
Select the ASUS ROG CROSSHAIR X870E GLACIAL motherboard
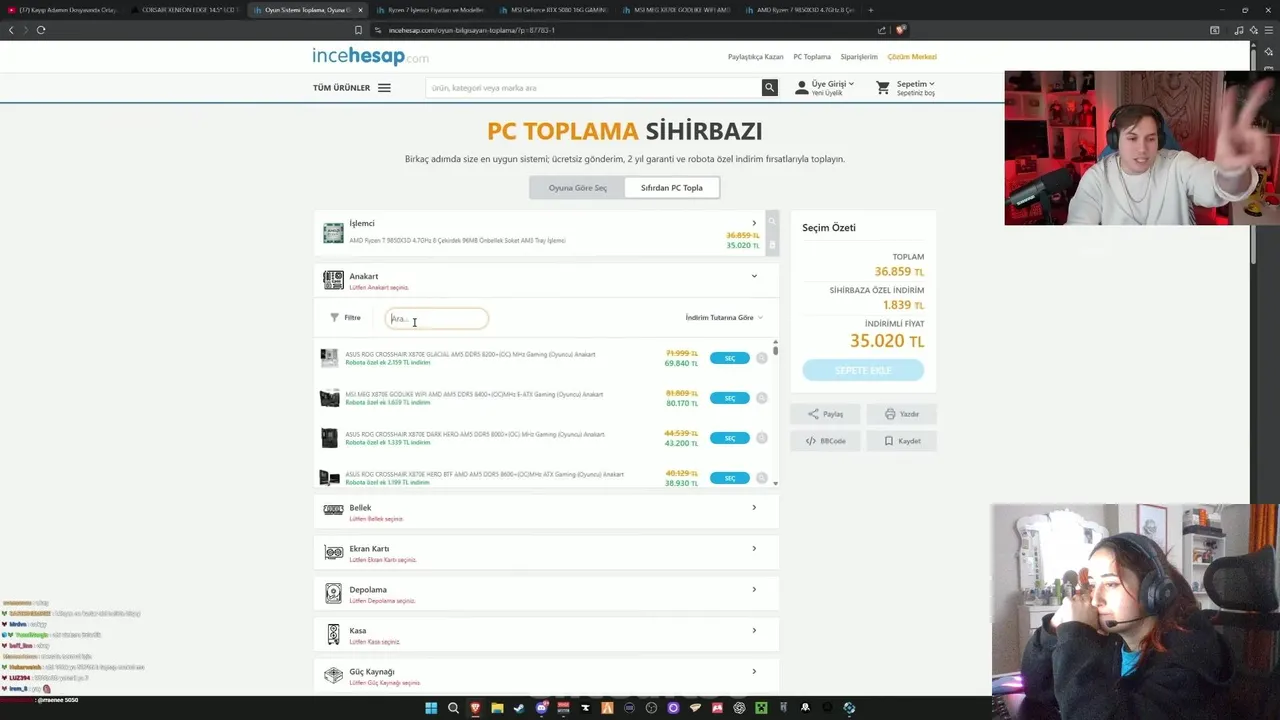[x=729, y=358]
